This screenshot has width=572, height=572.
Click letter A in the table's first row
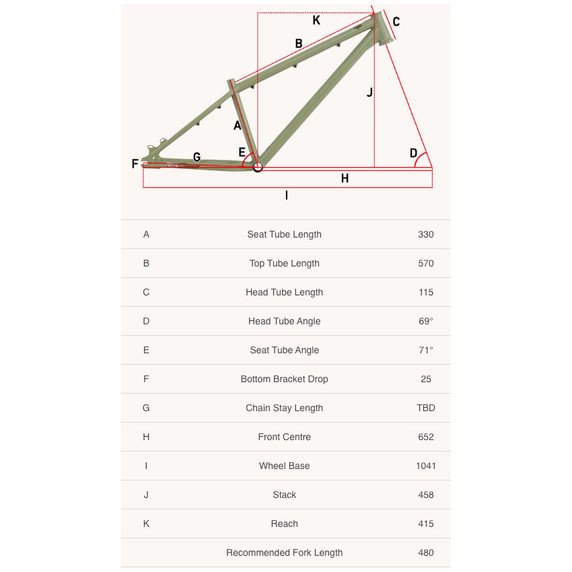point(146,235)
